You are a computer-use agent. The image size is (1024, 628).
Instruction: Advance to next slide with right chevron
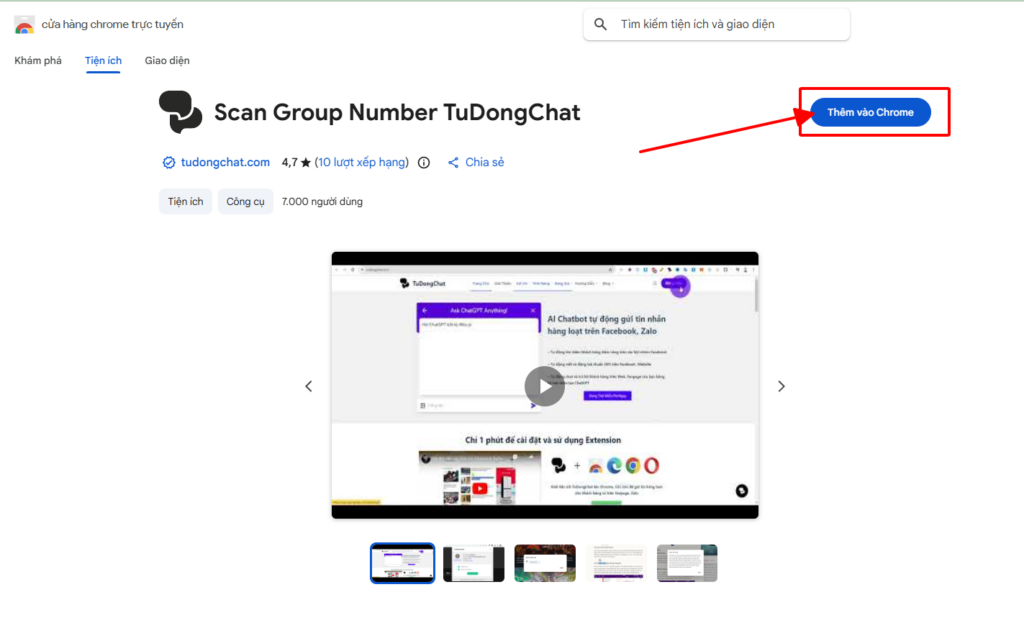point(781,386)
